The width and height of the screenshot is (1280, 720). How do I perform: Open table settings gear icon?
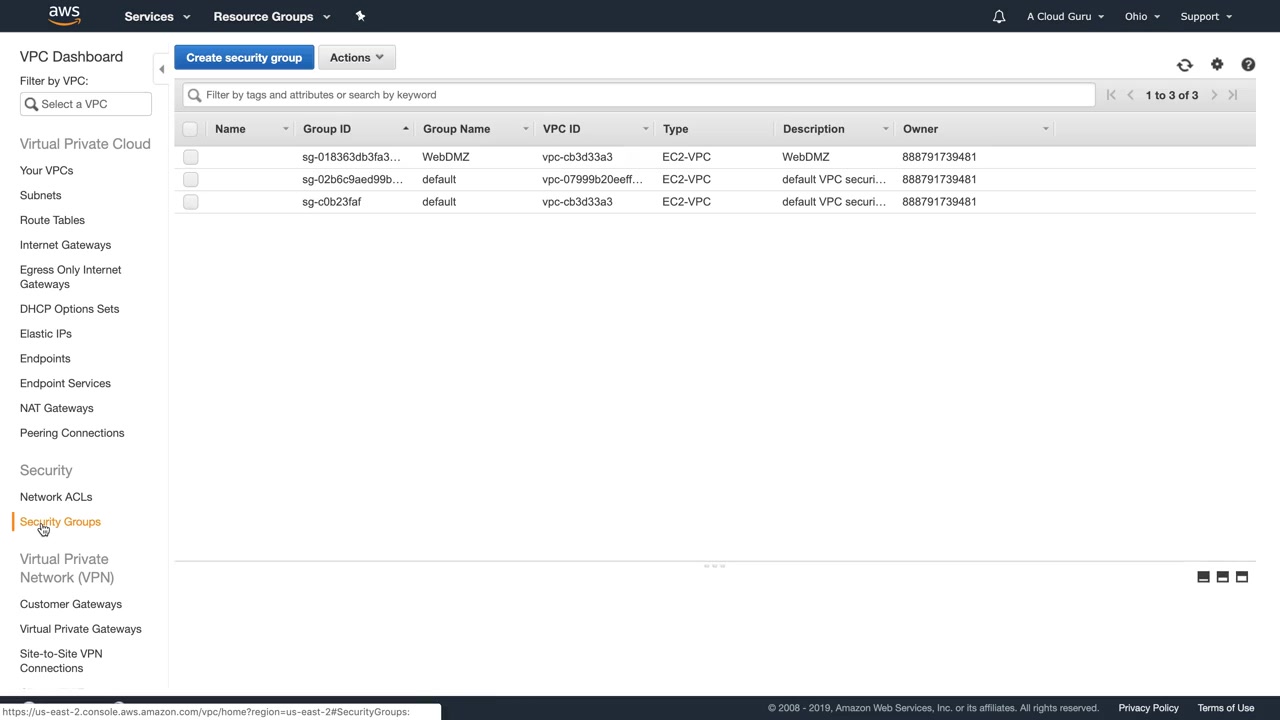(x=1217, y=65)
